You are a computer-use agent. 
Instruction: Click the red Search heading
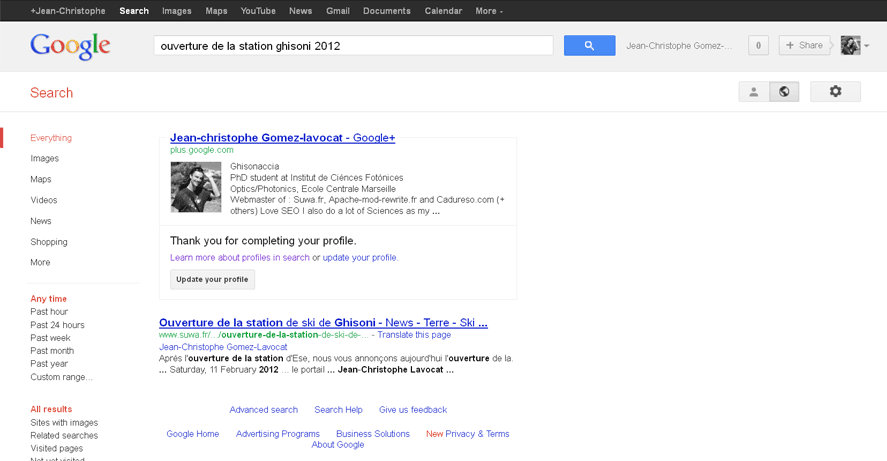tap(51, 93)
